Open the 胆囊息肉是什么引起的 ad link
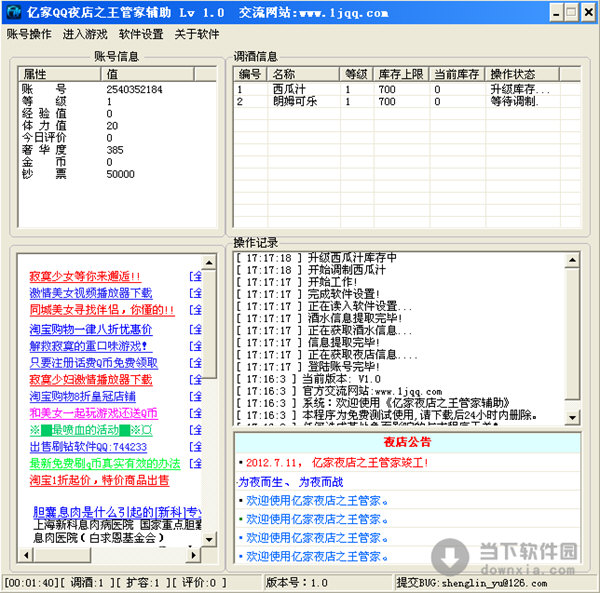The image size is (600, 593). click(x=117, y=512)
